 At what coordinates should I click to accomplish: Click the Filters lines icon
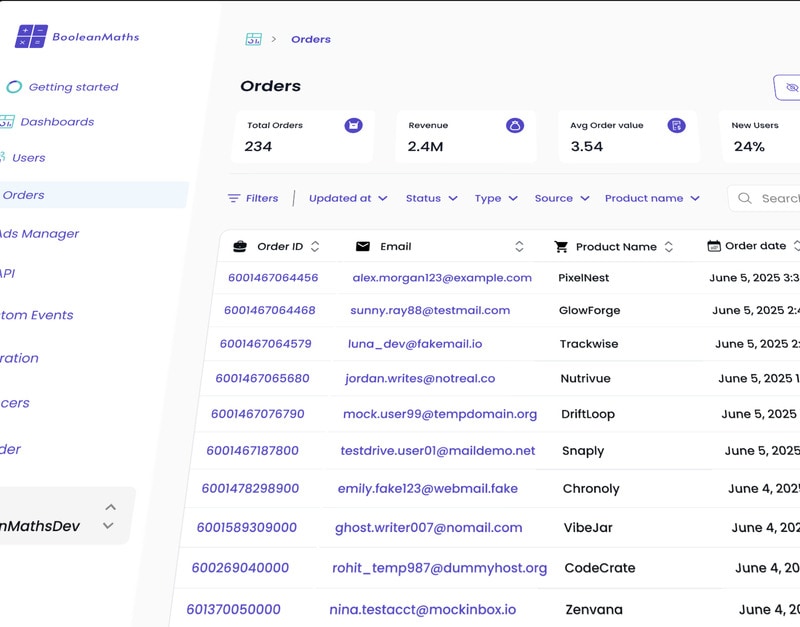point(234,198)
